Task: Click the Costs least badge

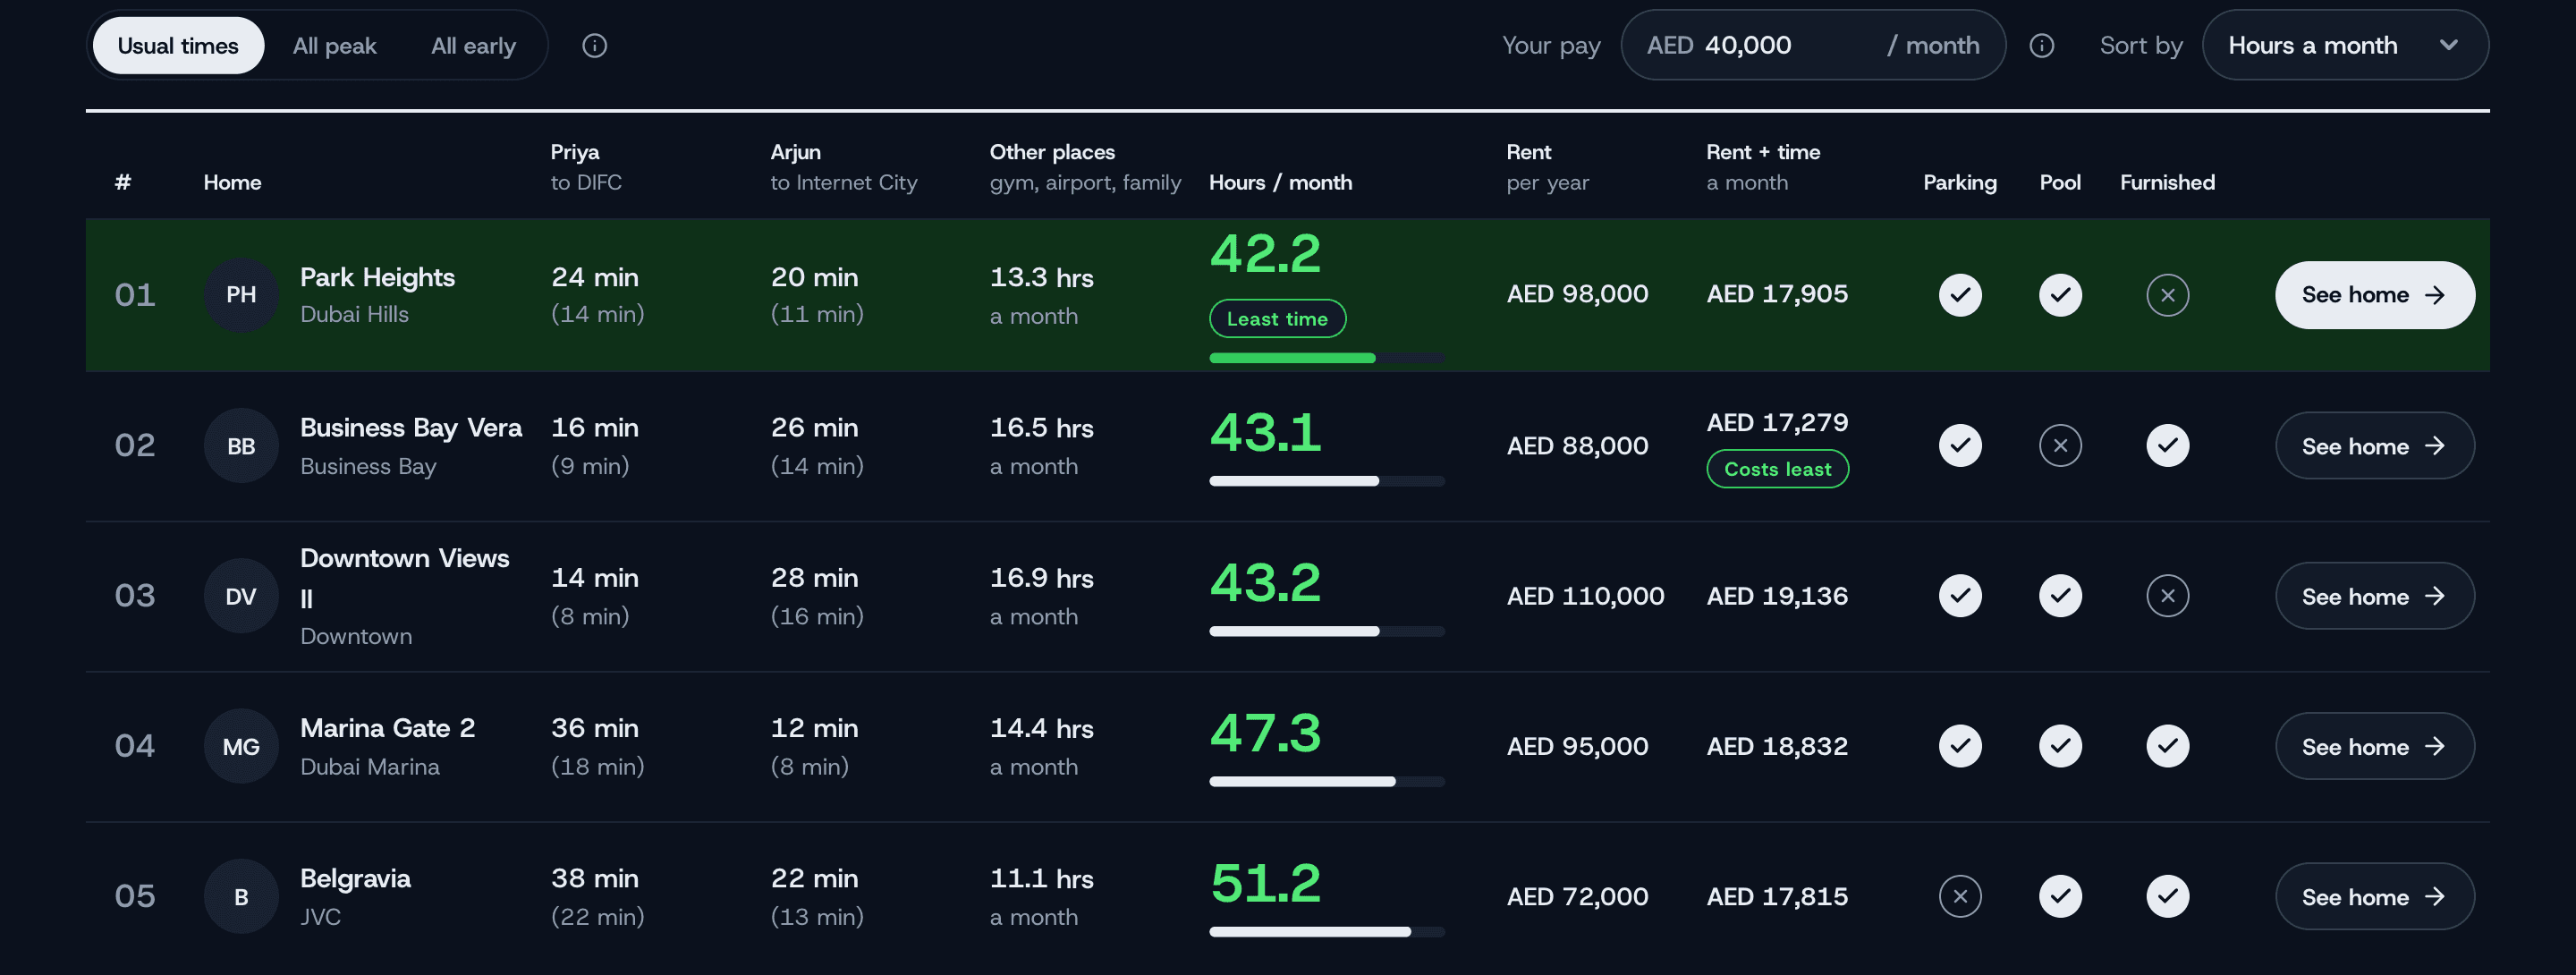Action: pos(1777,469)
